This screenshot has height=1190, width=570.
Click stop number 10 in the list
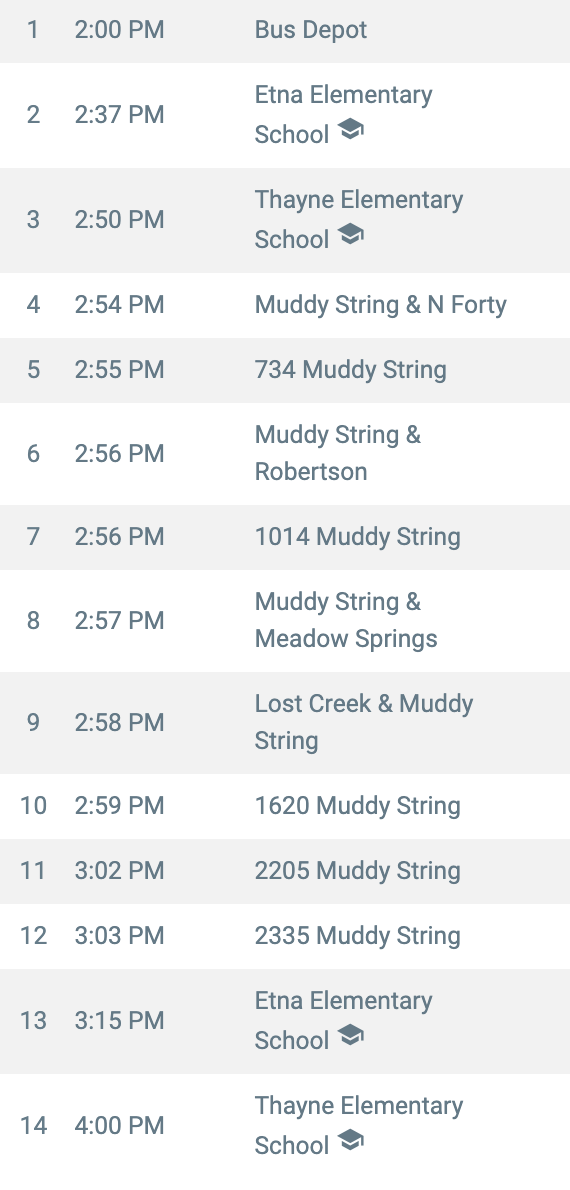click(33, 805)
